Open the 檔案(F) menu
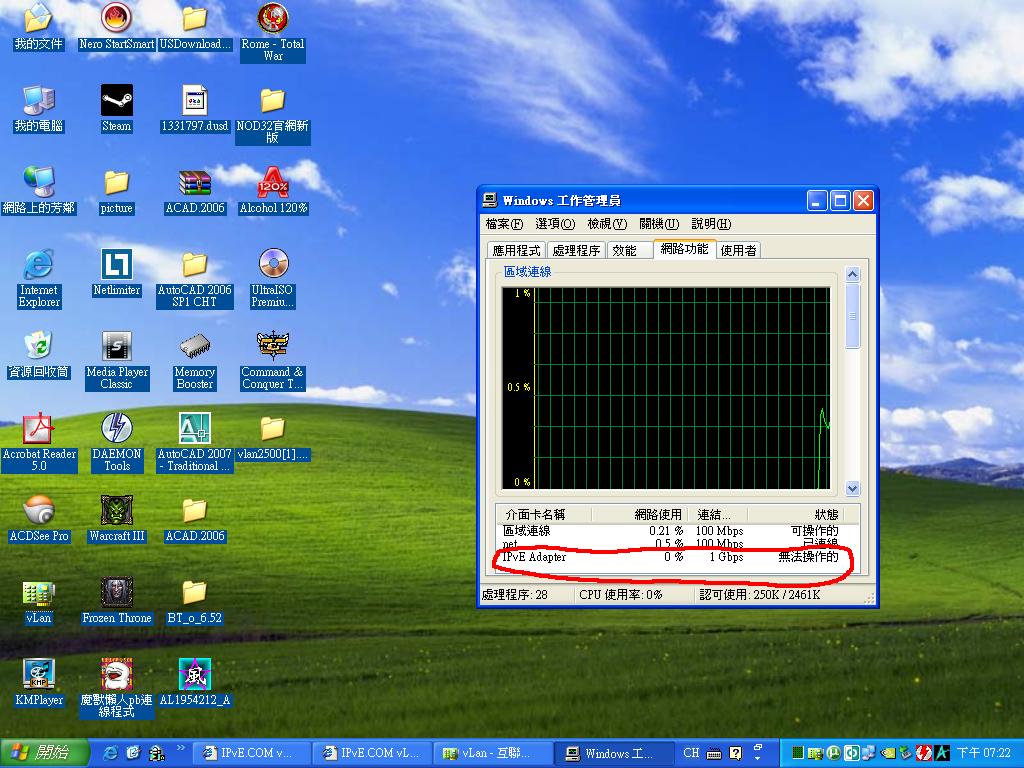The width and height of the screenshot is (1024, 768). pos(504,224)
